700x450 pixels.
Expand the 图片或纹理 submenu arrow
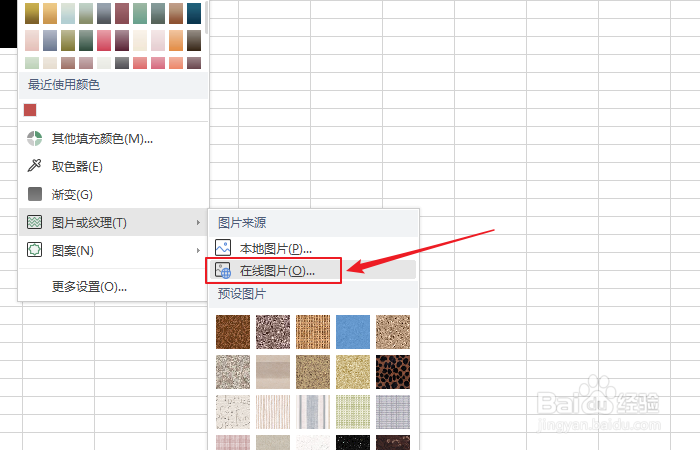click(198, 222)
